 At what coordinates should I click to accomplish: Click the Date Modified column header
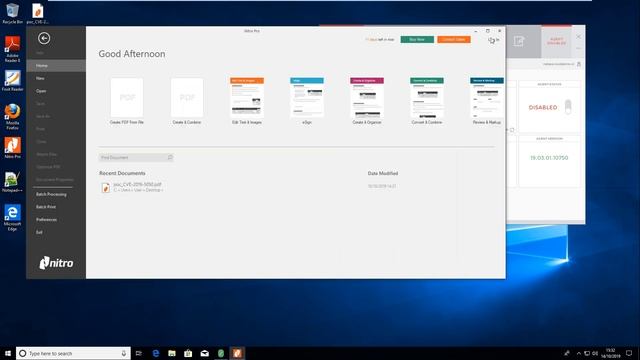tap(383, 173)
